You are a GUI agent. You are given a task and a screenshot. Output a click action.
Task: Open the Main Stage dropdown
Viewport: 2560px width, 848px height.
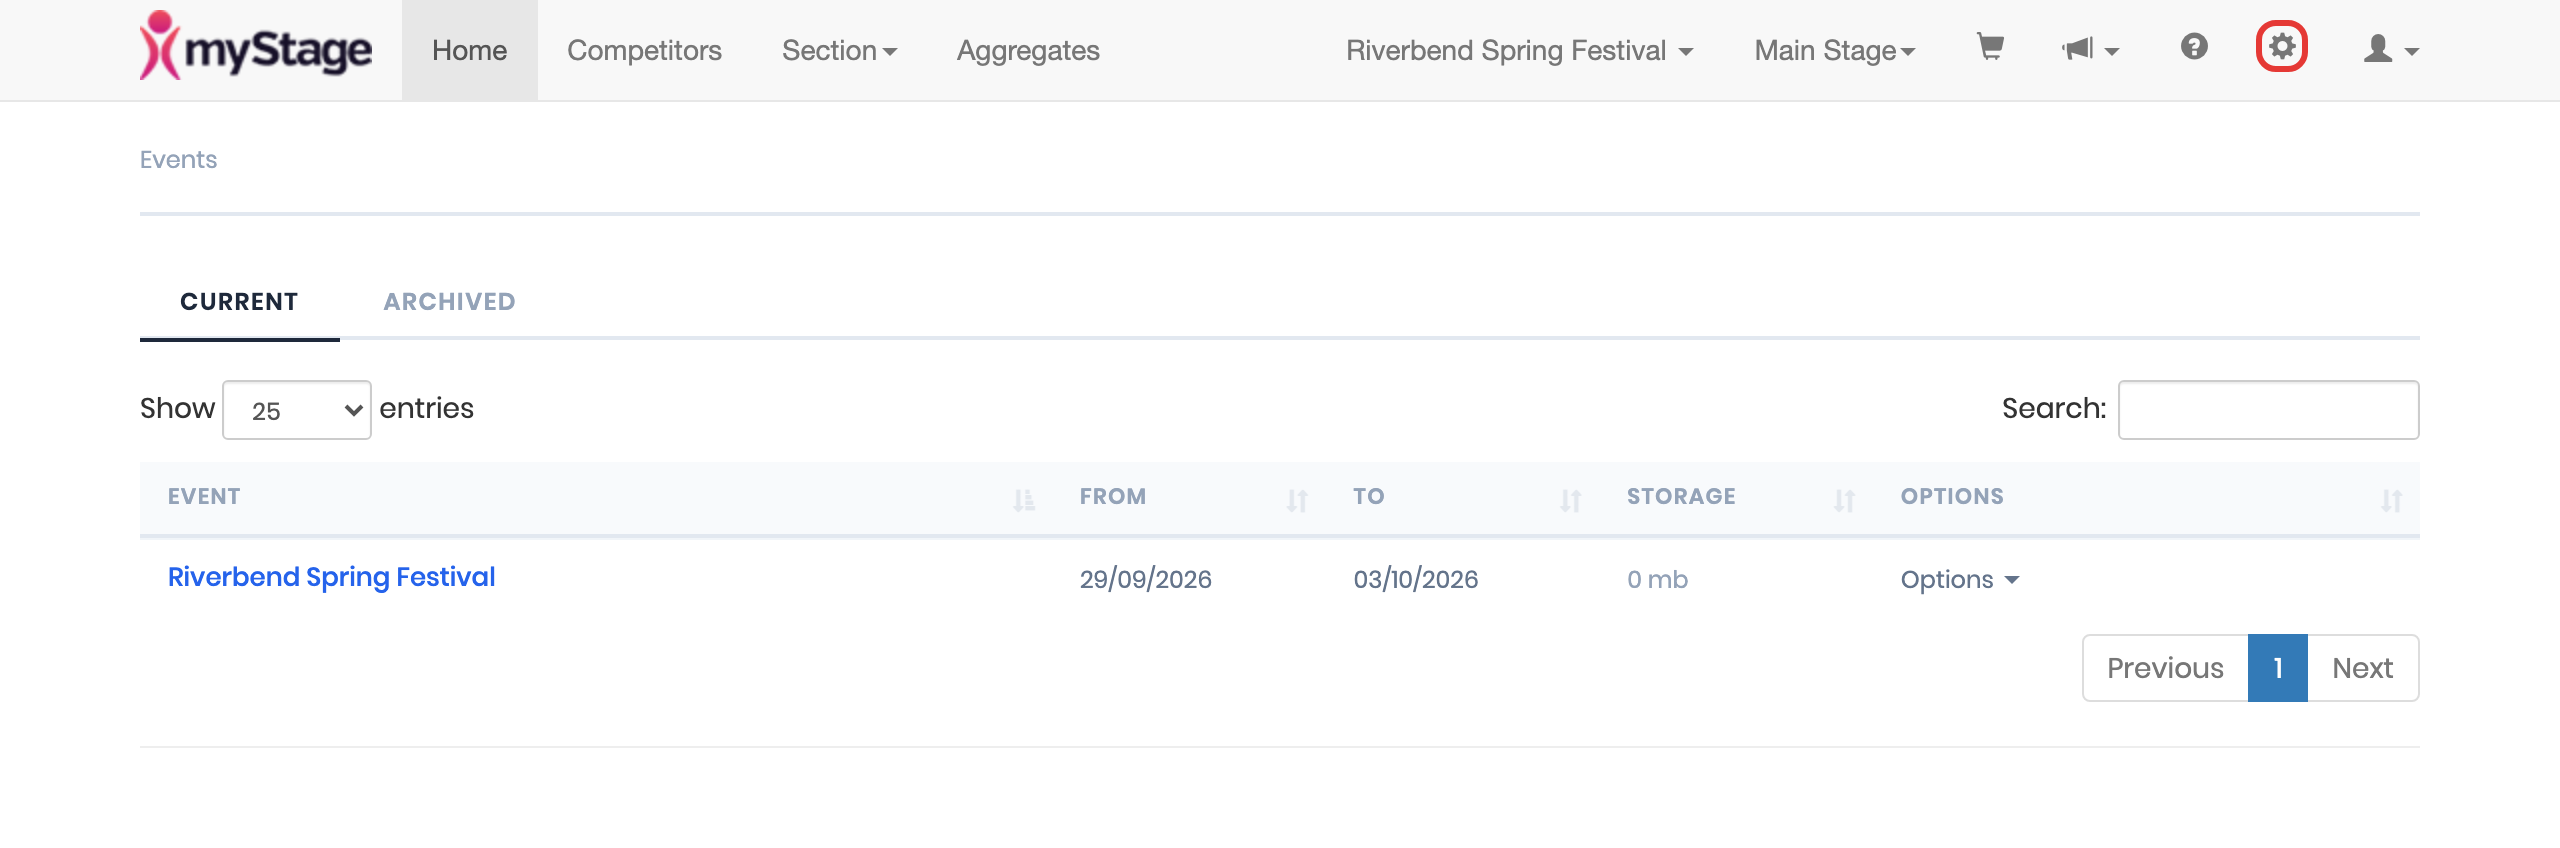(x=1835, y=50)
